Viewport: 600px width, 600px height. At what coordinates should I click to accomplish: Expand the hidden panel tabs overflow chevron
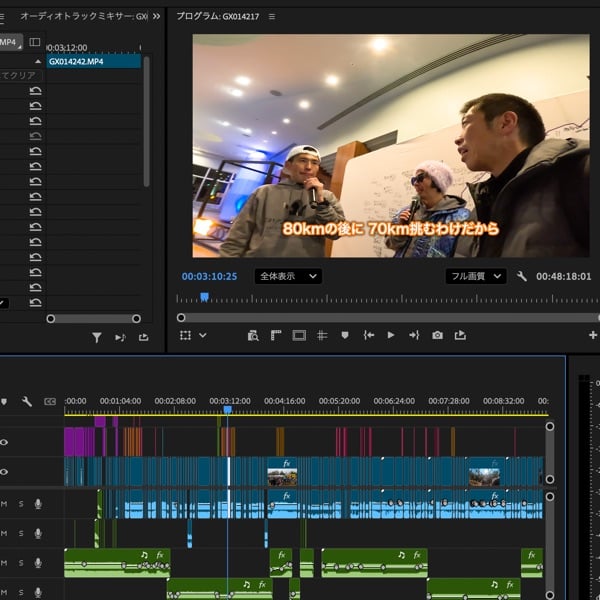[155, 17]
